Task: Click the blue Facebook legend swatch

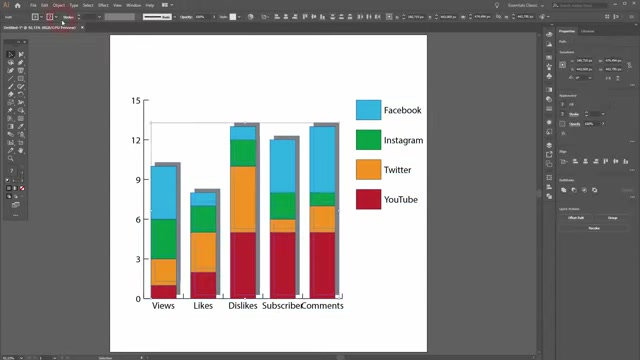Action: pyautogui.click(x=368, y=110)
